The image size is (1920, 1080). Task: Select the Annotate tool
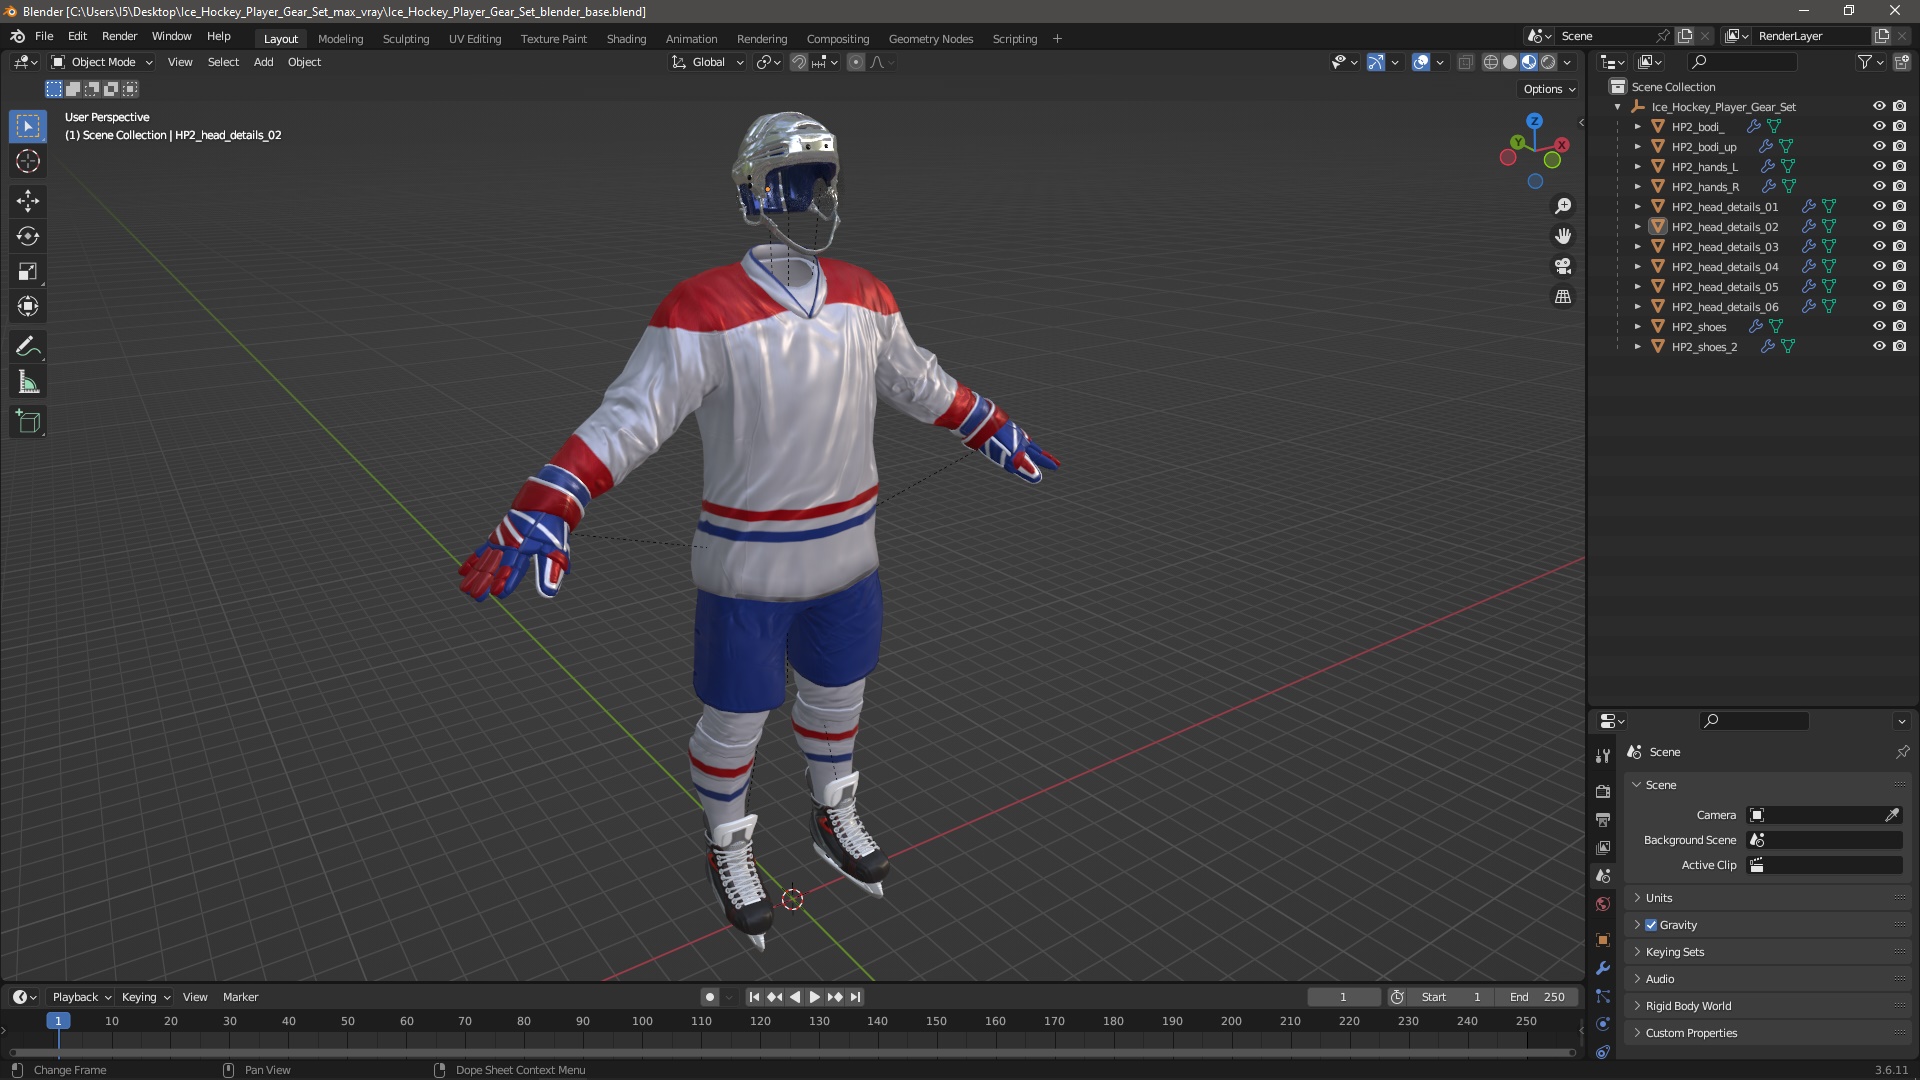tap(28, 347)
